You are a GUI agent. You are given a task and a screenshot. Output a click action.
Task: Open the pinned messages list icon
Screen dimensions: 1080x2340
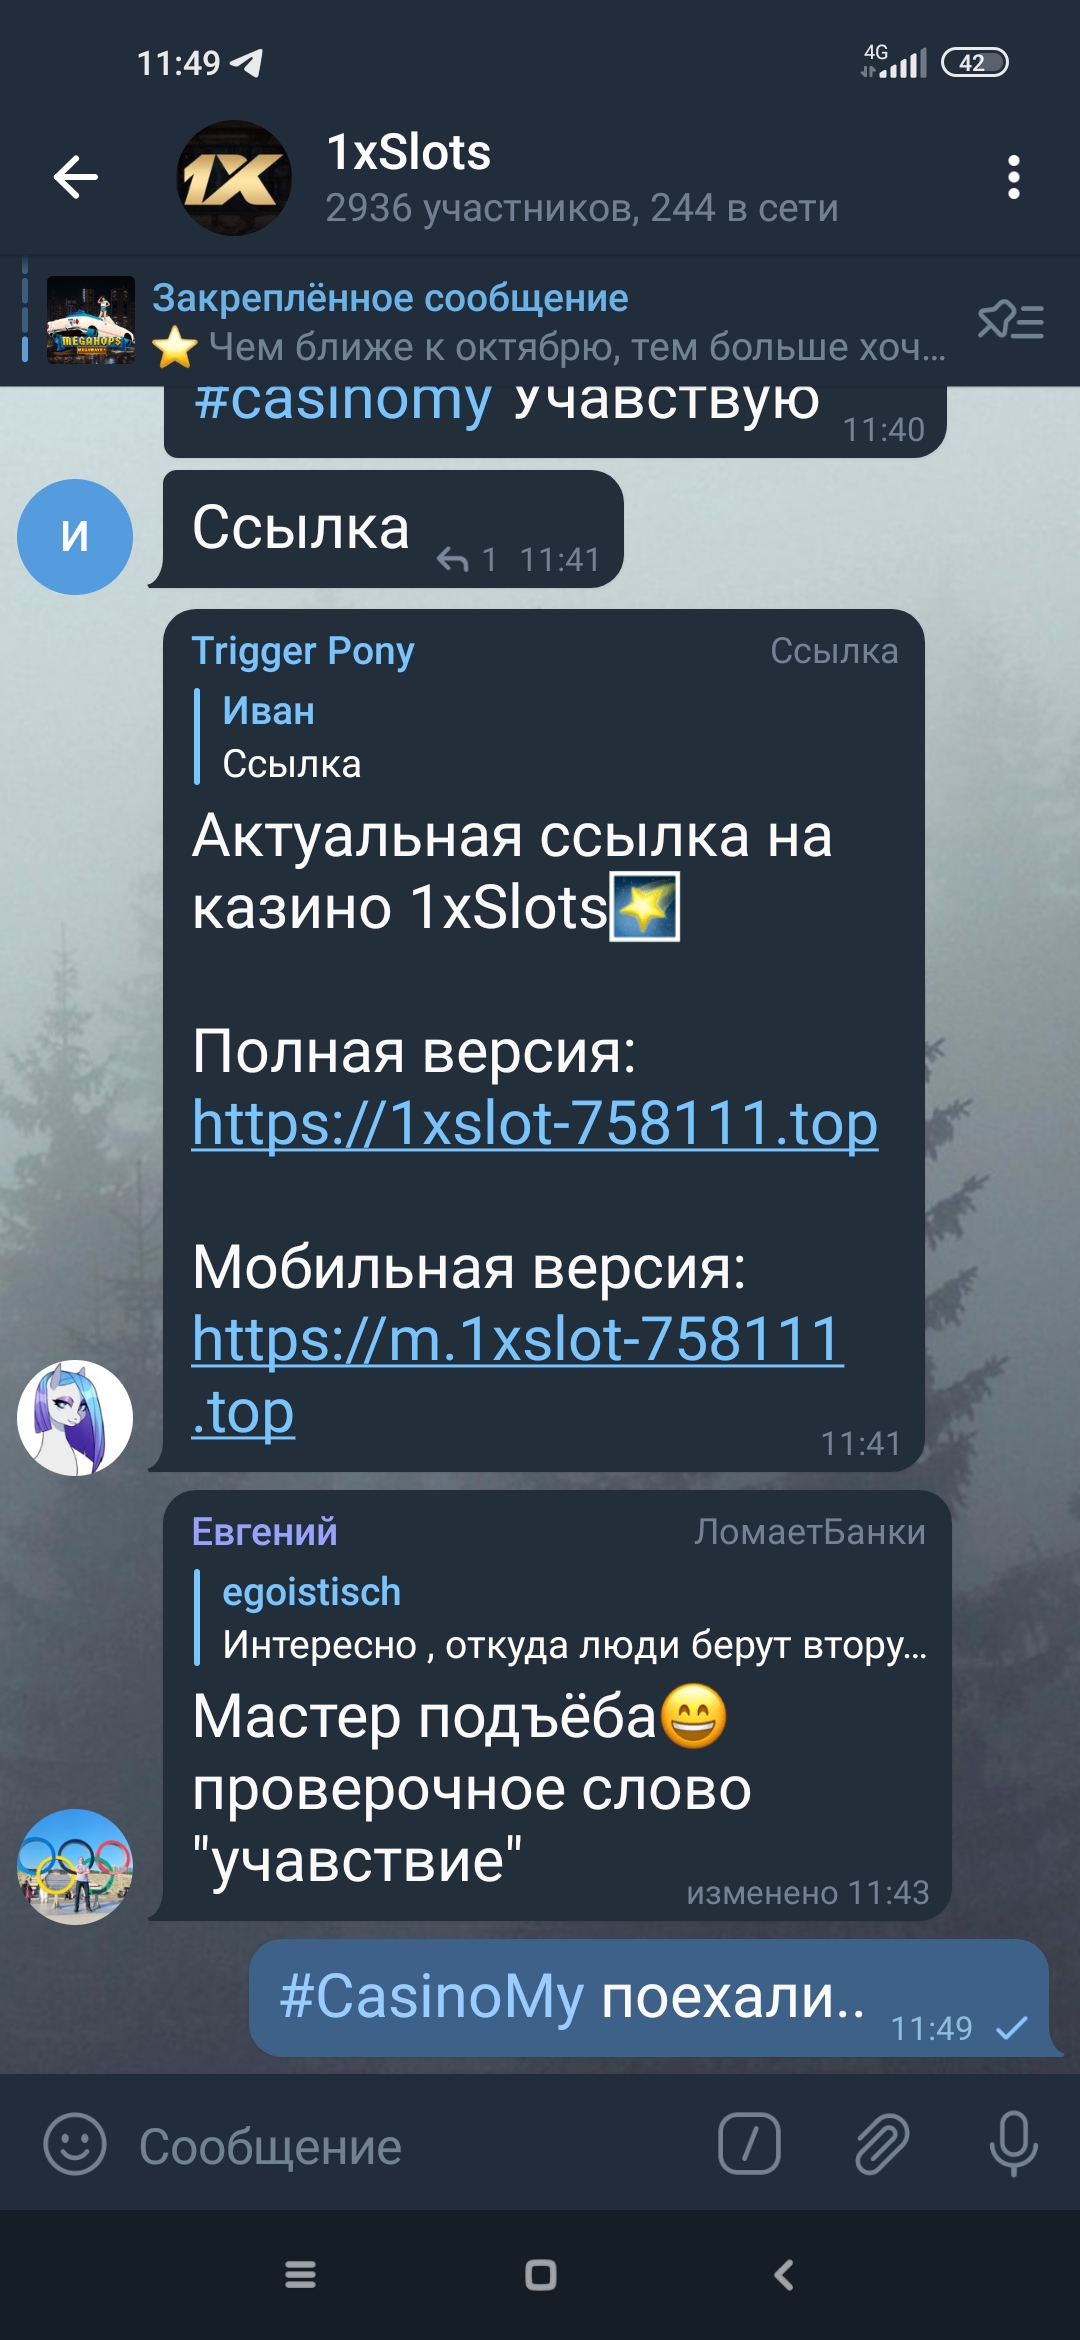(1011, 321)
